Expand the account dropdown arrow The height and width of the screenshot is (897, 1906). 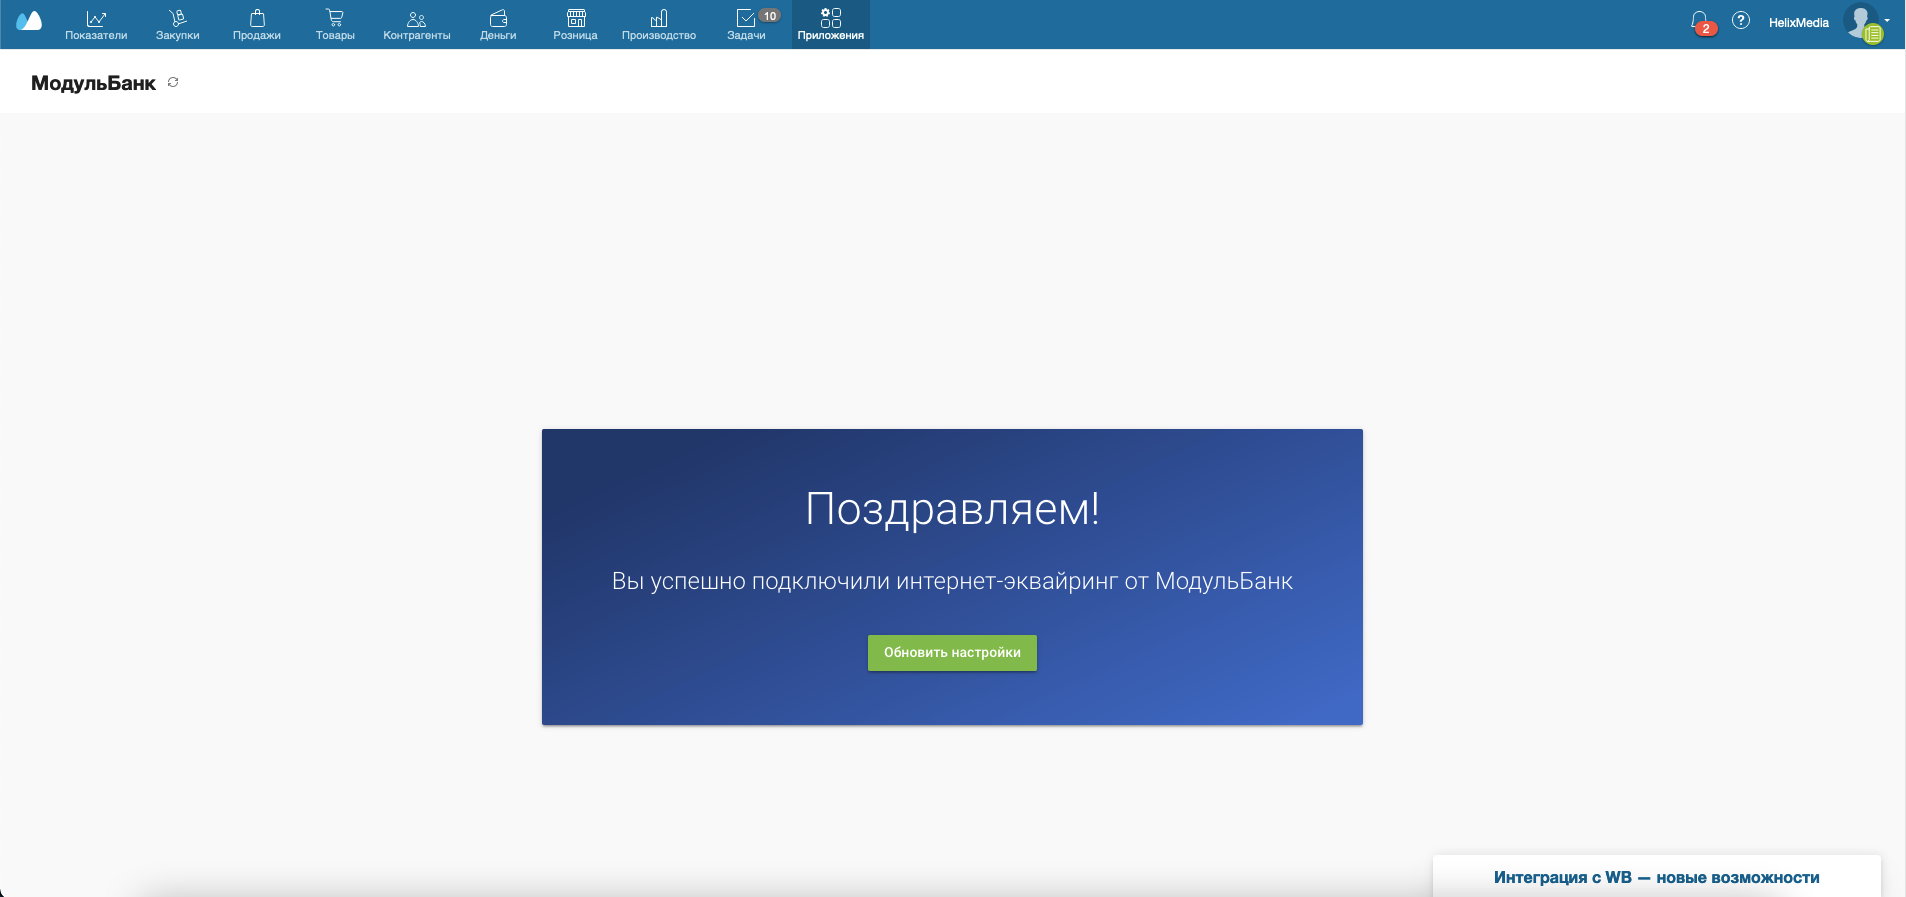[x=1887, y=20]
